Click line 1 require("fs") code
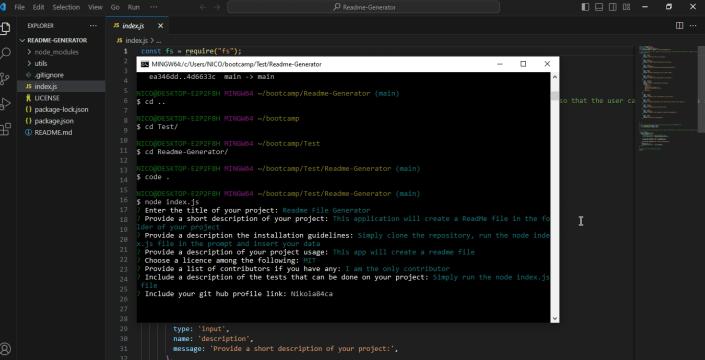The image size is (705, 360). click(192, 51)
